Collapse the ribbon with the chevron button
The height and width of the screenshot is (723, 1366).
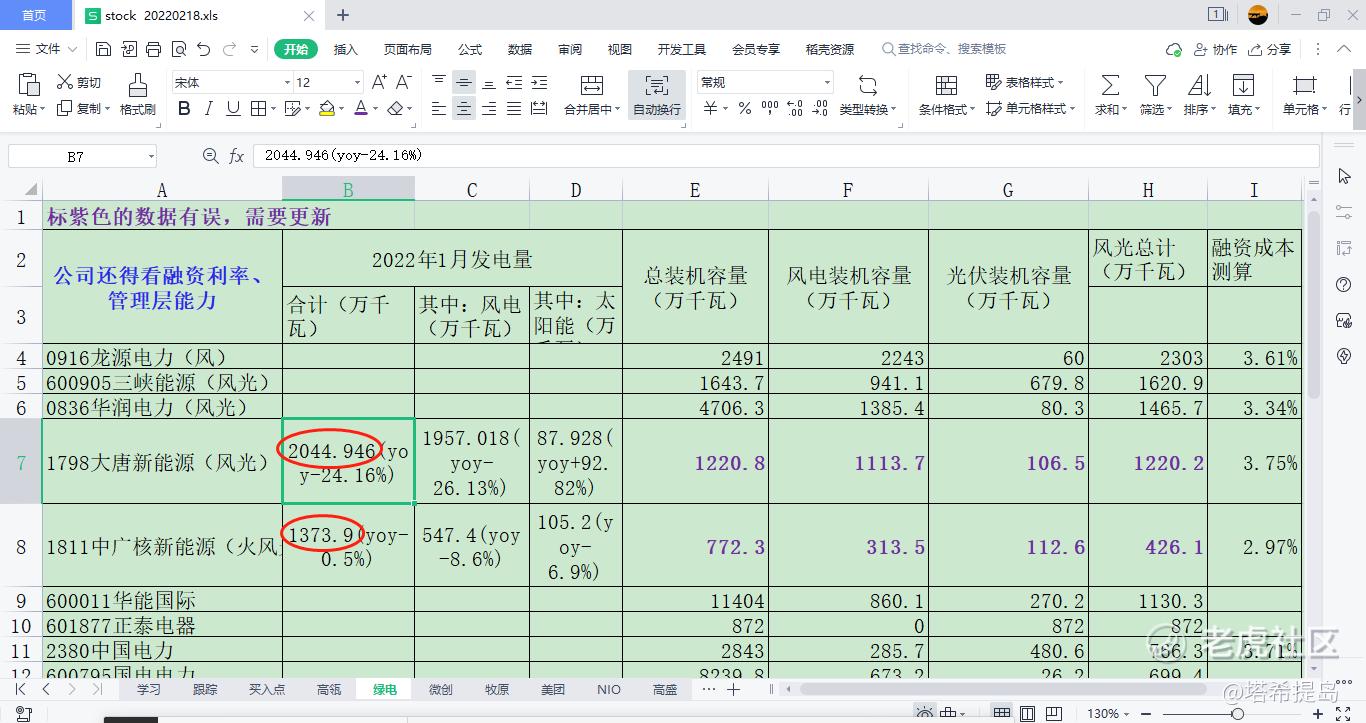coord(1345,49)
